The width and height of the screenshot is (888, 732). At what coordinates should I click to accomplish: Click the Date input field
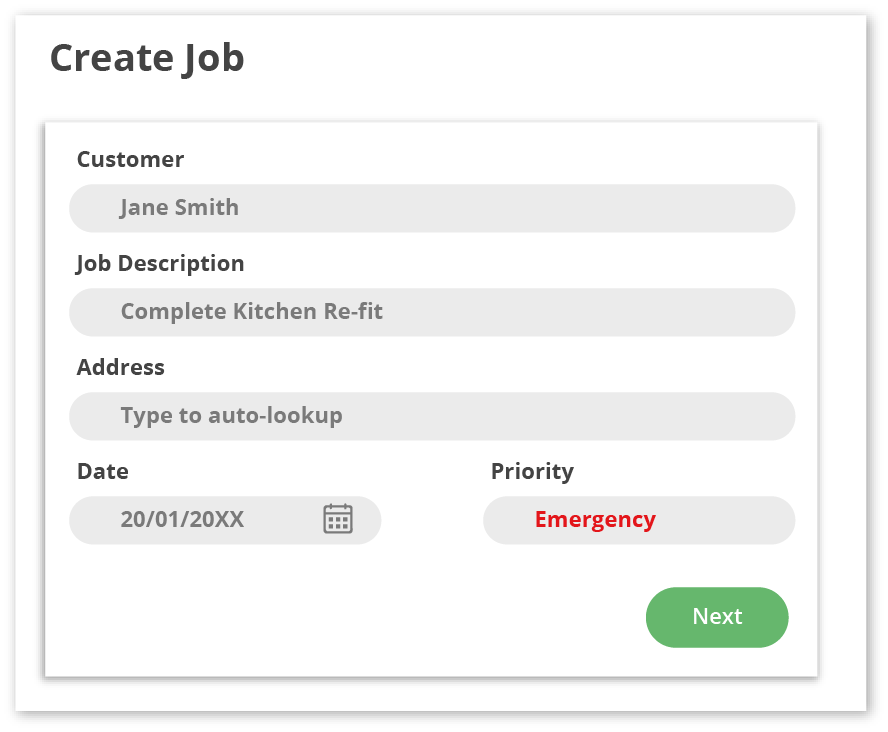click(200, 520)
